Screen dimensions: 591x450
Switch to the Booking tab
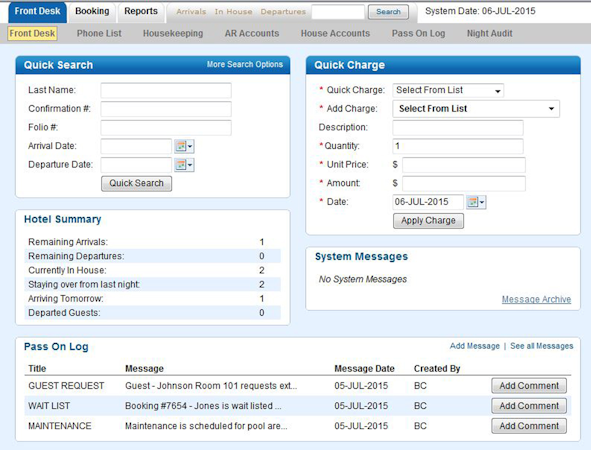point(92,11)
